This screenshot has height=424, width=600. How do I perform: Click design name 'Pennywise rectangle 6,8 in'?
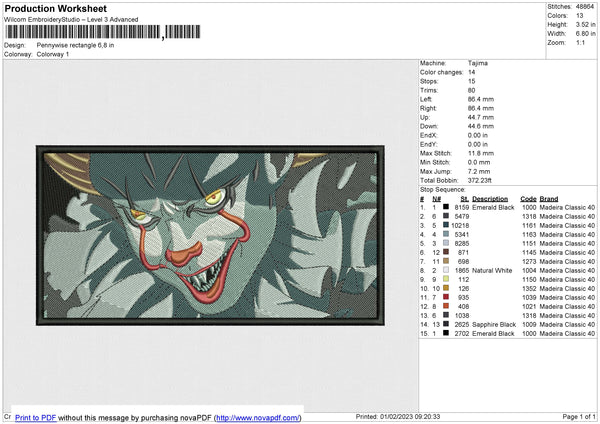click(x=75, y=45)
